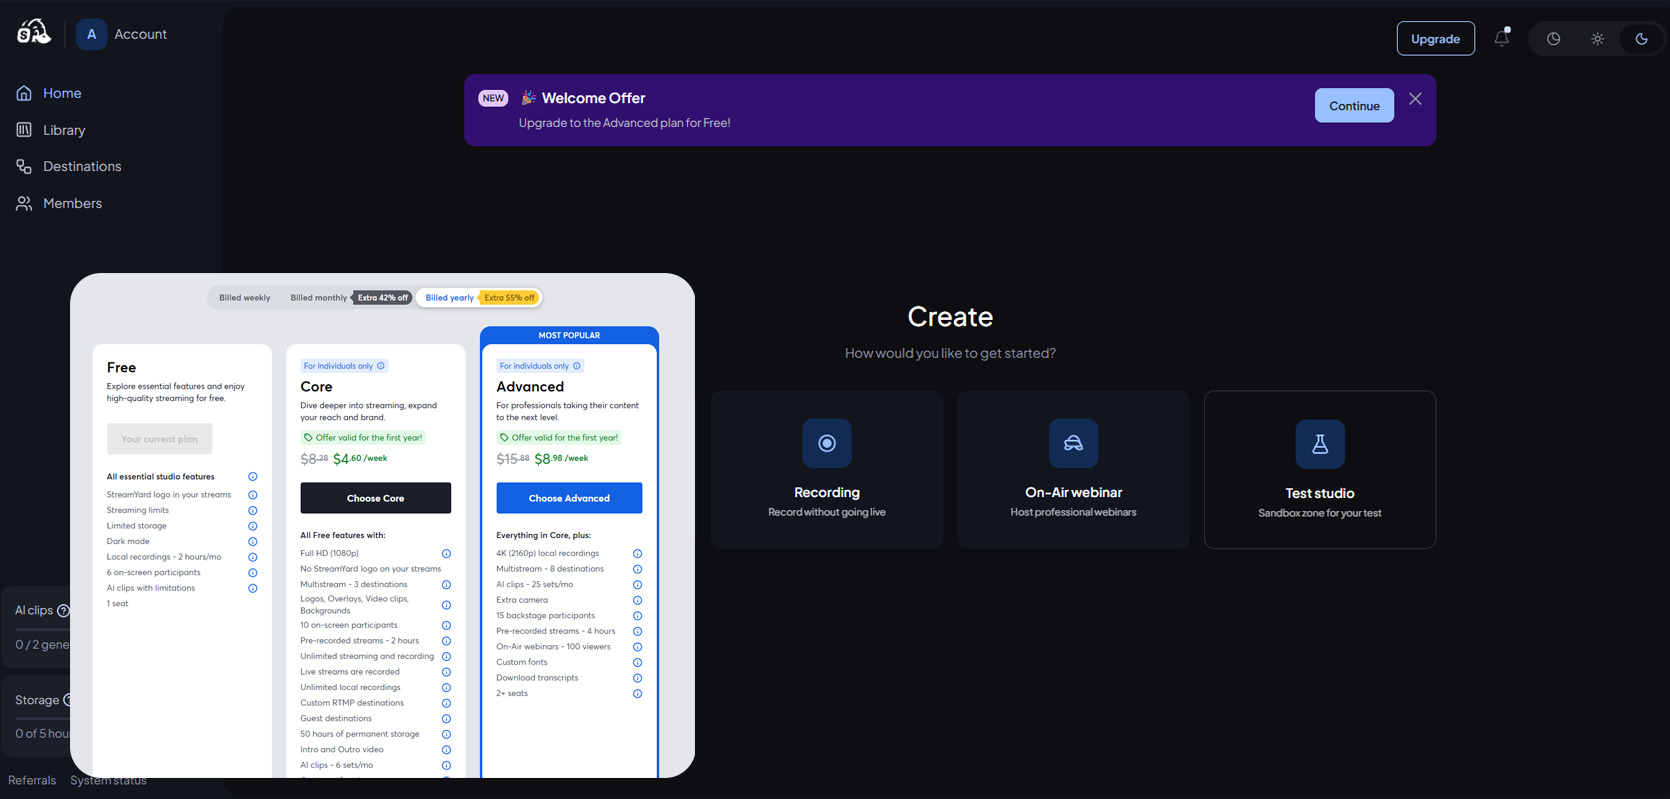Click info icon for AI clips - 25 sets/mo

pos(638,585)
